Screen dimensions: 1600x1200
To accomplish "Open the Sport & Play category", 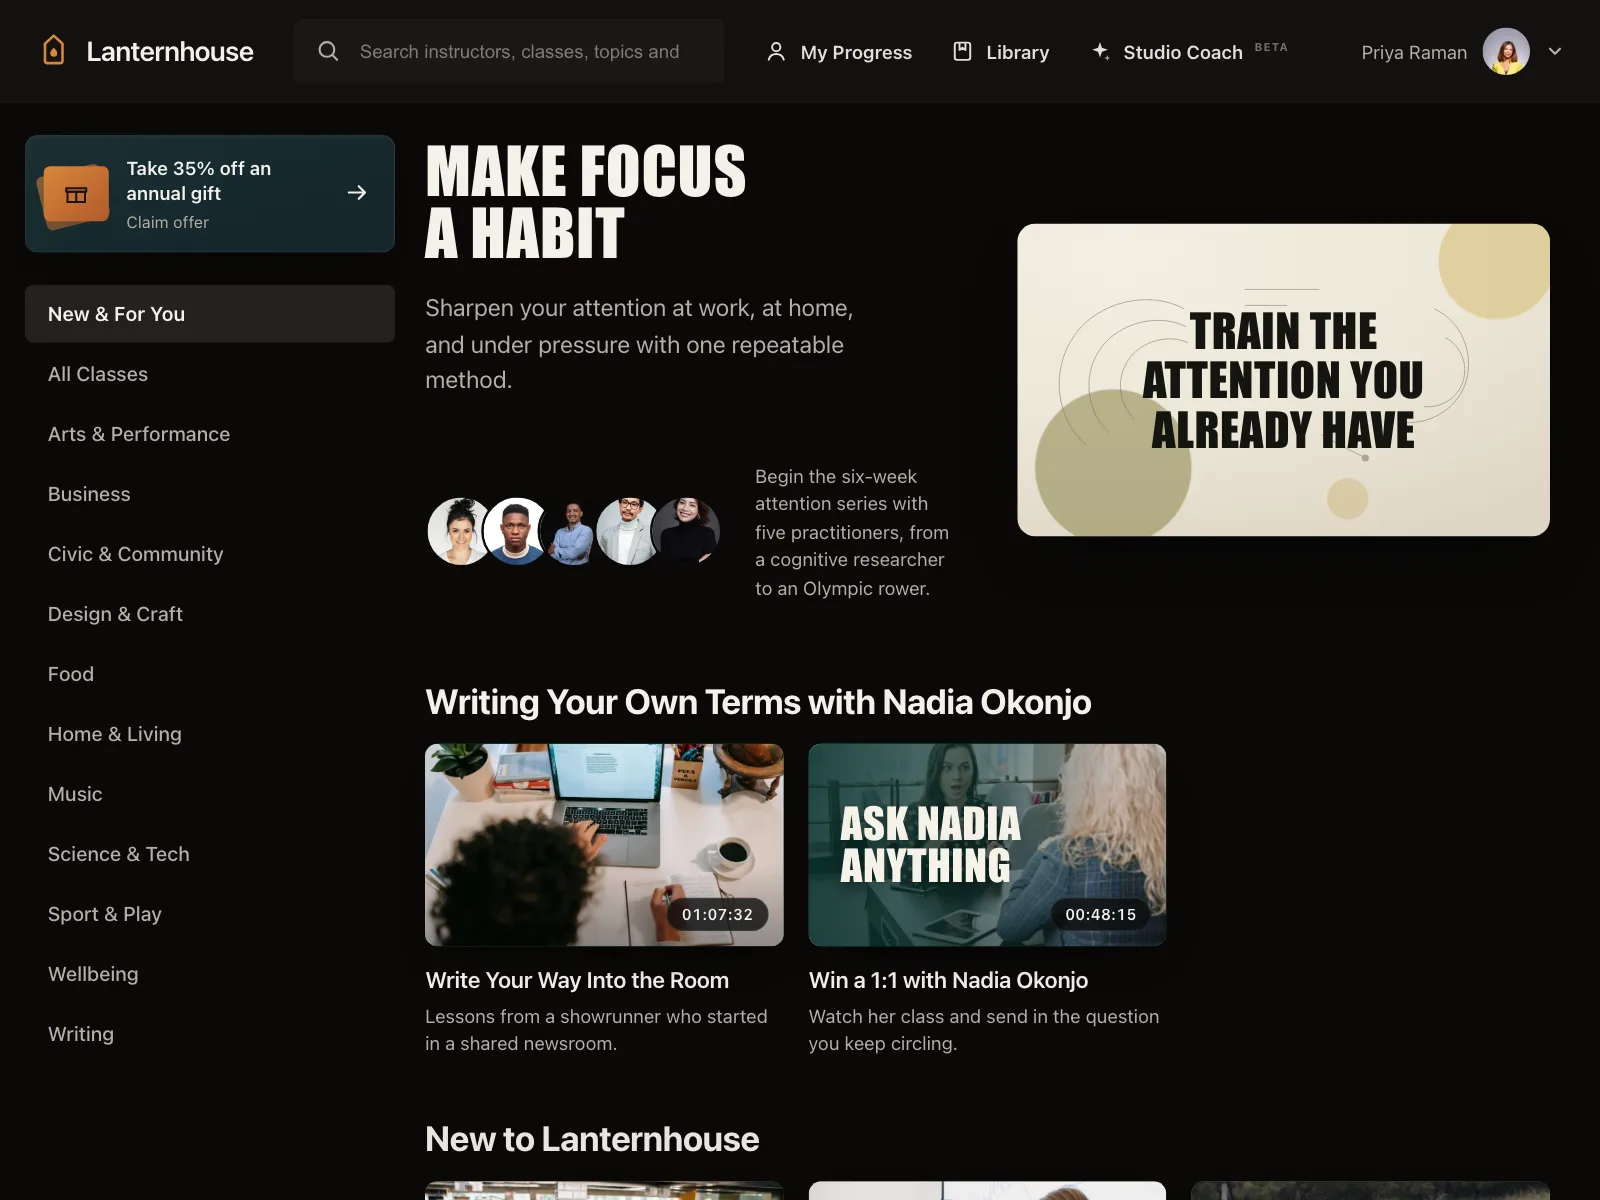I will click(x=210, y=914).
